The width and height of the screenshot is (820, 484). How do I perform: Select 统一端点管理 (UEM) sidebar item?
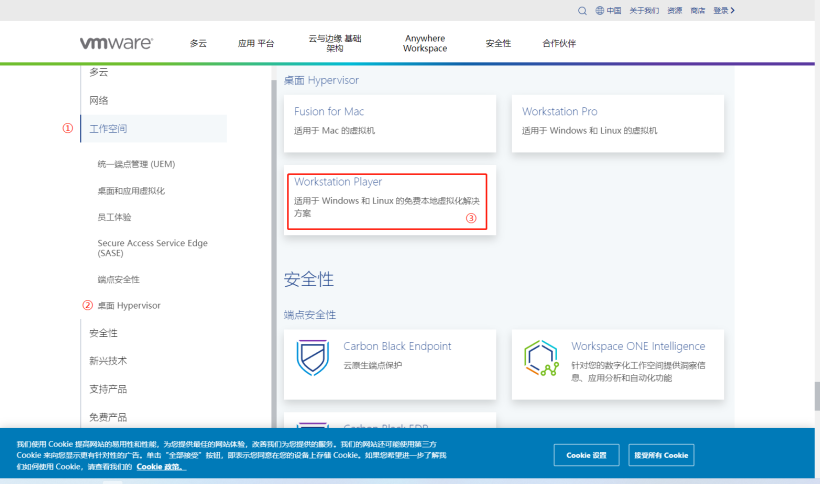pos(136,164)
